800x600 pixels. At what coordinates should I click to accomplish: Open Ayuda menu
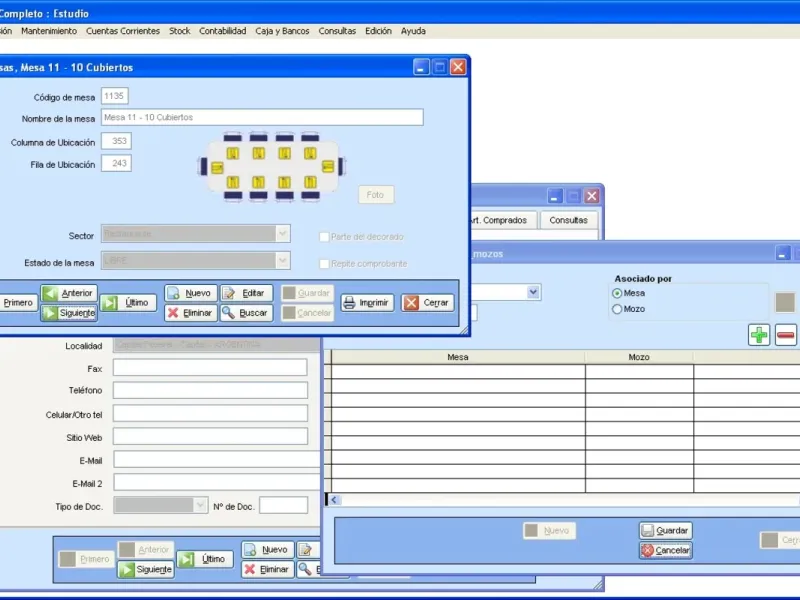click(x=413, y=31)
